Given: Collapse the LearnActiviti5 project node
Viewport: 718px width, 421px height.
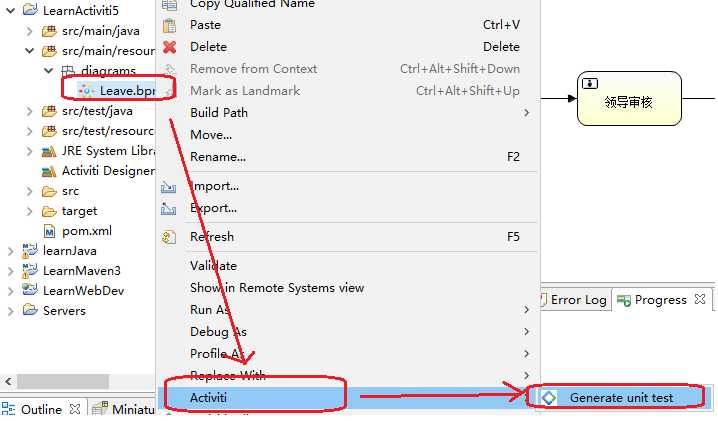Looking at the screenshot, I should pyautogui.click(x=11, y=11).
